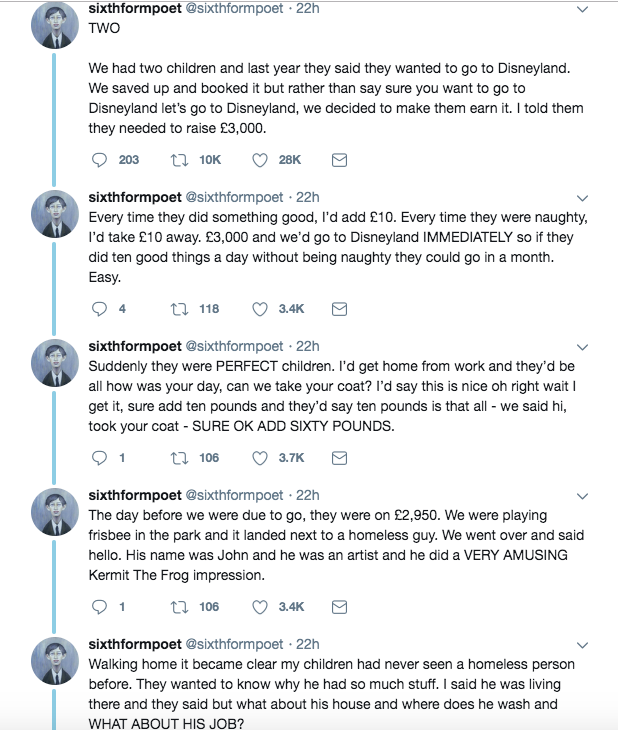
Task: Open dropdown arrow on the TWO tweet
Action: pos(582,9)
